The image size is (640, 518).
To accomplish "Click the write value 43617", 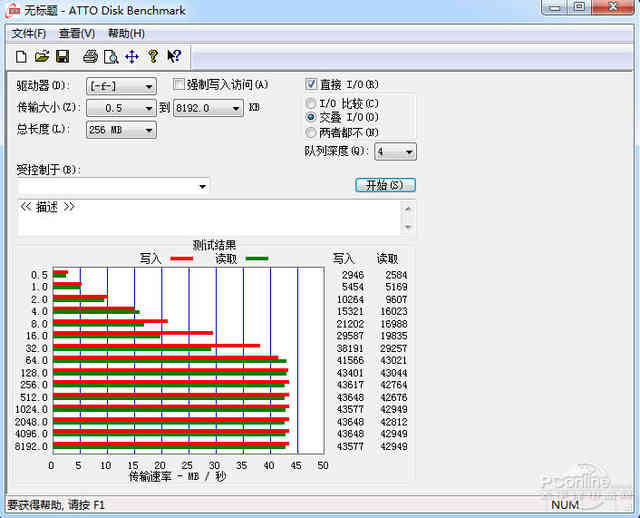I will click(x=350, y=385).
